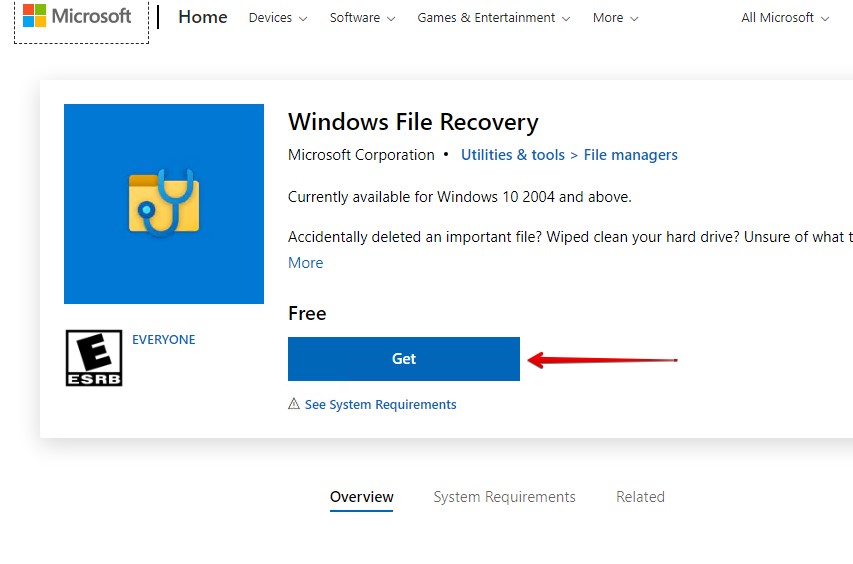Screen dimensions: 853x564
Task: Switch to the Related tab
Action: tap(640, 497)
